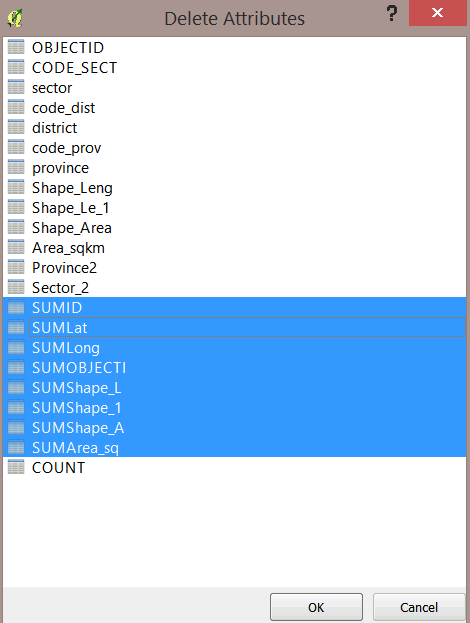The image size is (470, 623).
Task: Select the code_dist field
Action: 234,107
